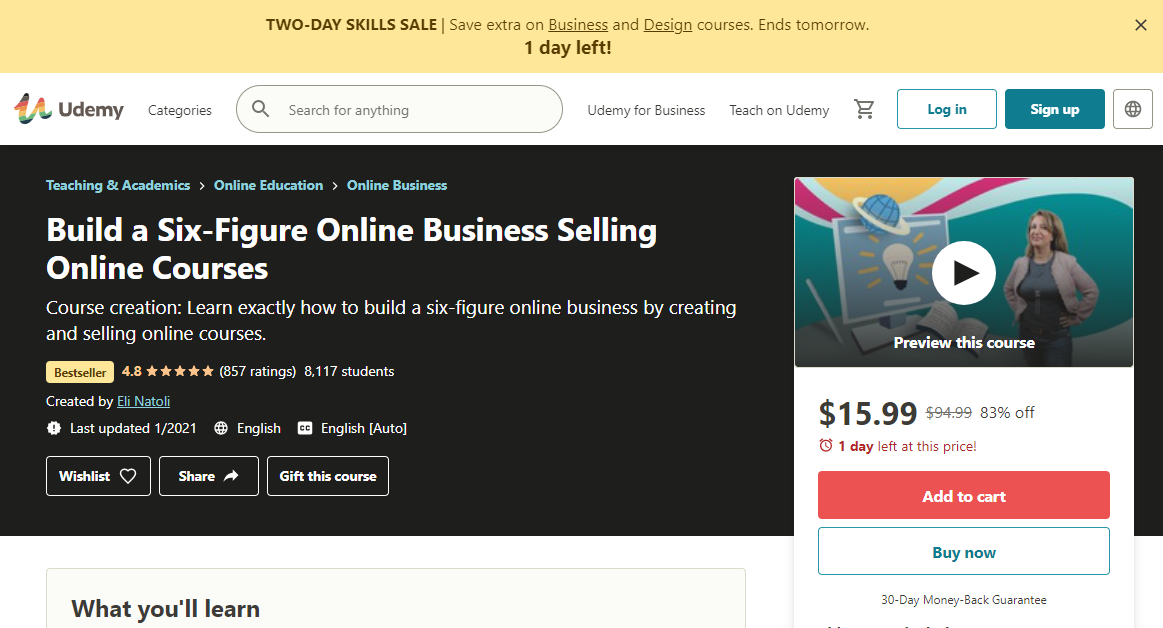Image resolution: width=1163 pixels, height=628 pixels.
Task: Close the sale banner
Action: coord(1140,25)
